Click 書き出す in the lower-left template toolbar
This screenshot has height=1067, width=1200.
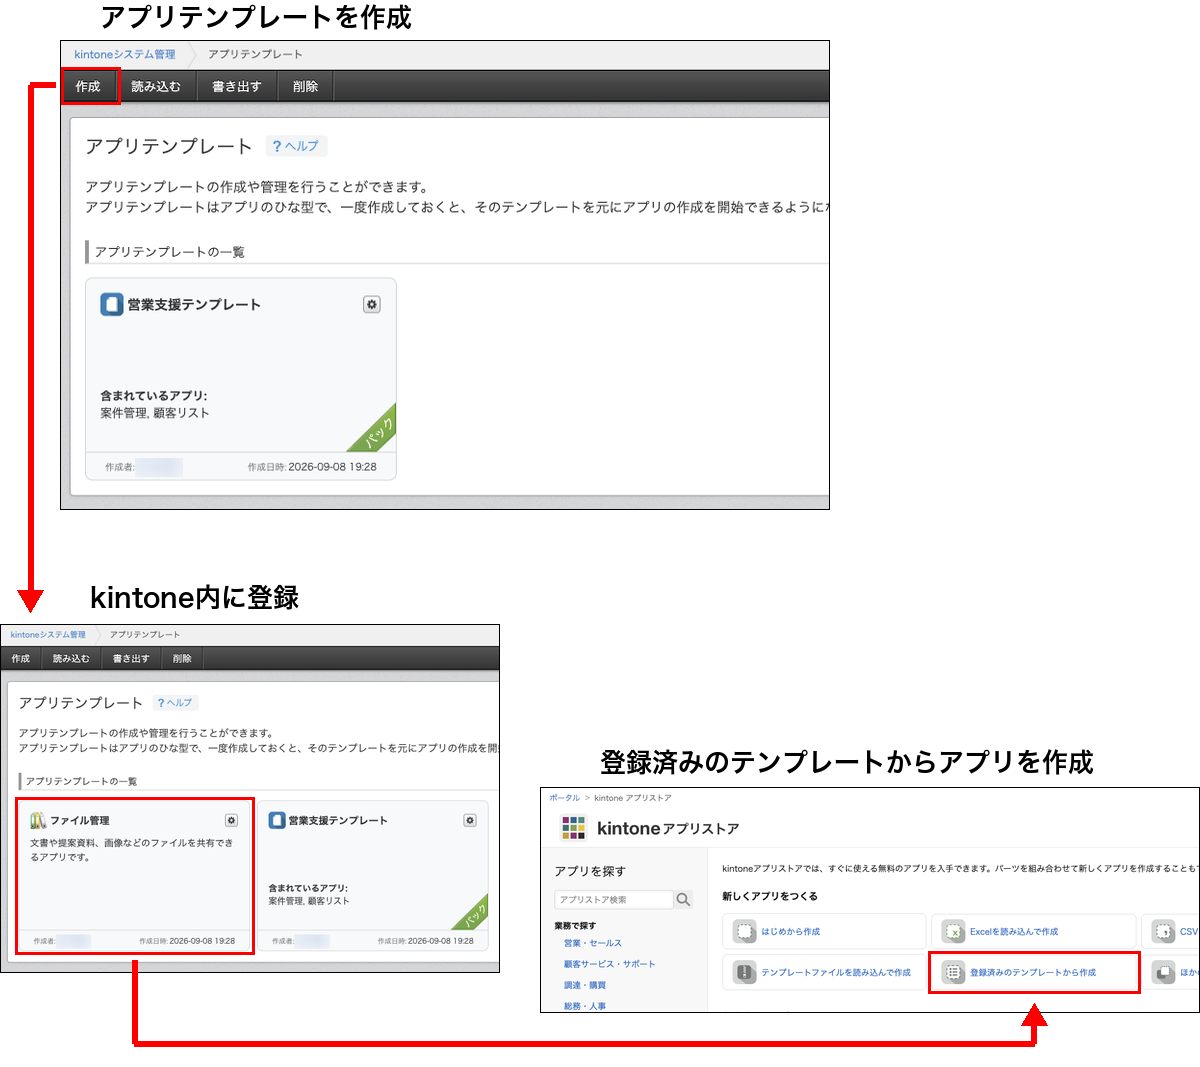[131, 658]
